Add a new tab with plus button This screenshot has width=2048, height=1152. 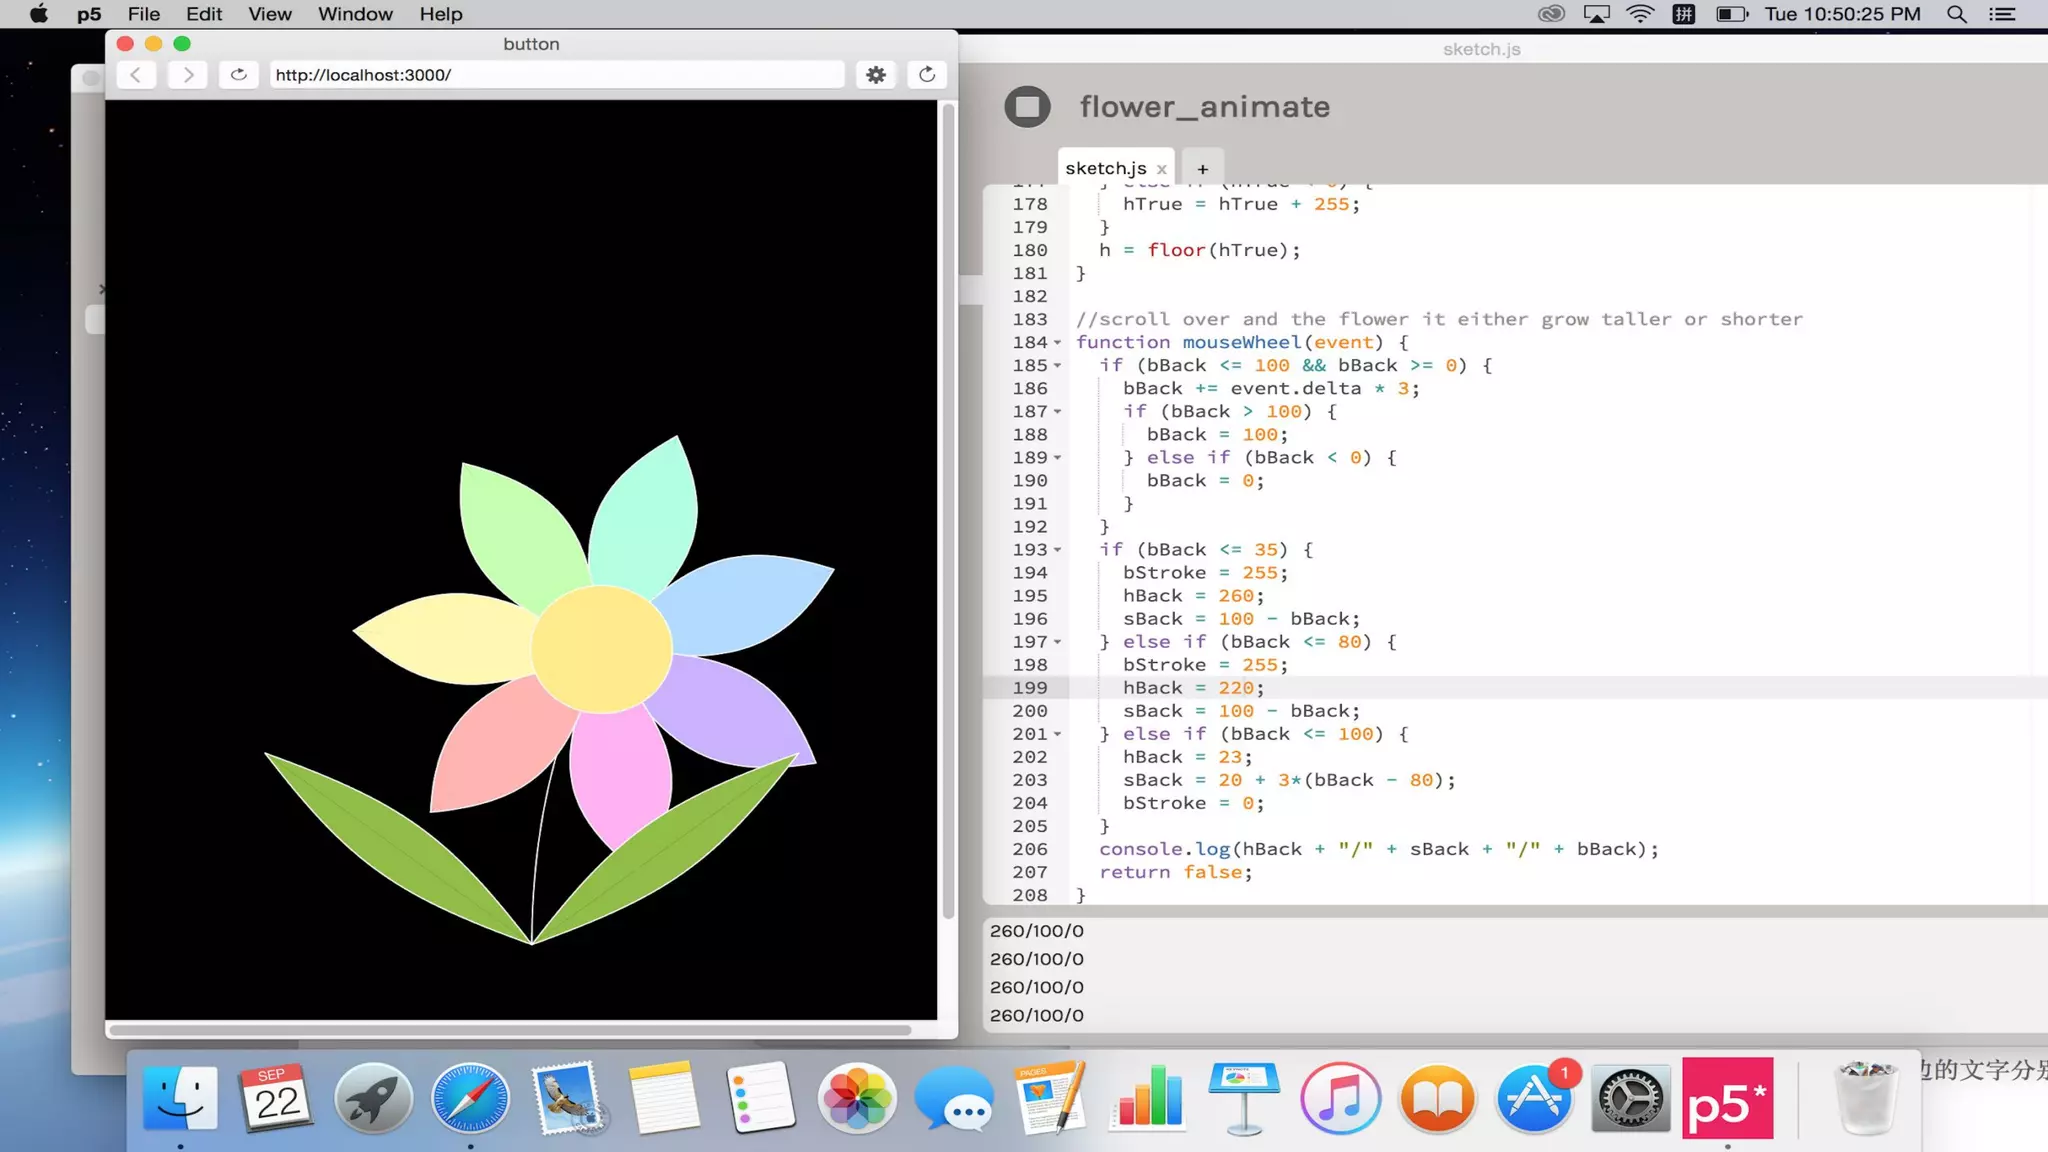click(x=1202, y=169)
